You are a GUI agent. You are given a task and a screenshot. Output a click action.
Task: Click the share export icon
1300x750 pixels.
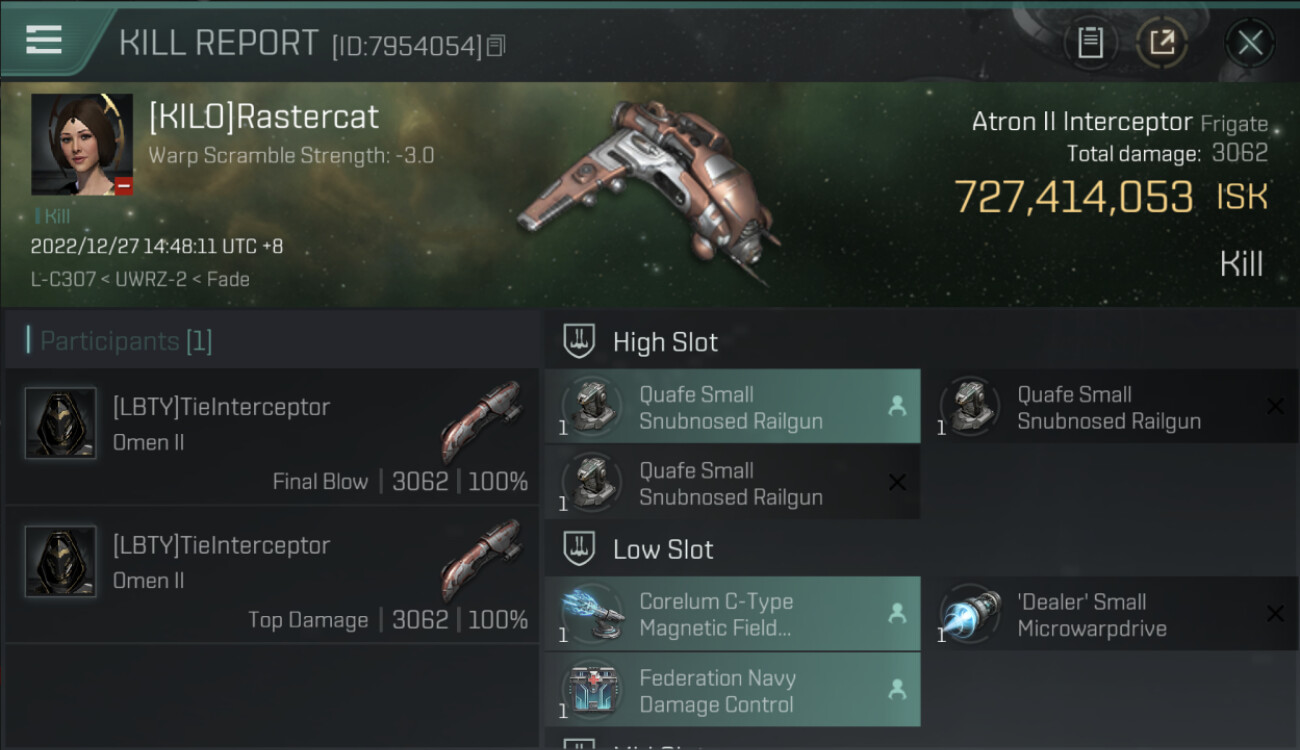coord(1162,42)
